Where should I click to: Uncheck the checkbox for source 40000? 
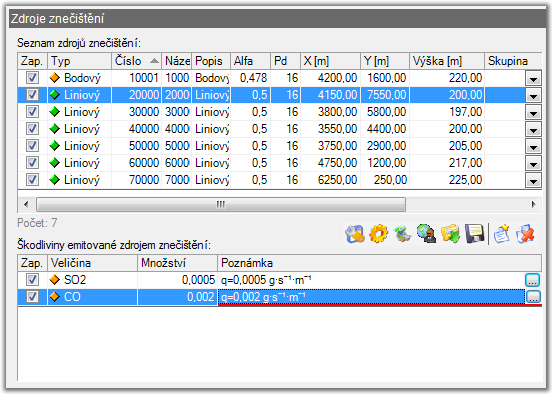coord(32,129)
